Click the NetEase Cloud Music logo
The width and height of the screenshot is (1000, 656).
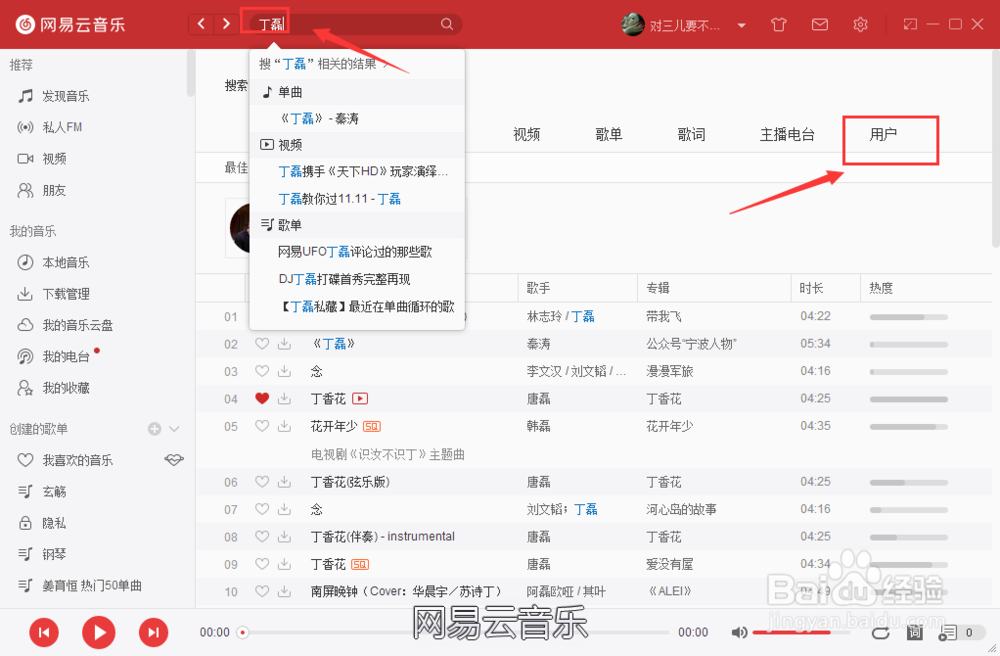[x=70, y=24]
